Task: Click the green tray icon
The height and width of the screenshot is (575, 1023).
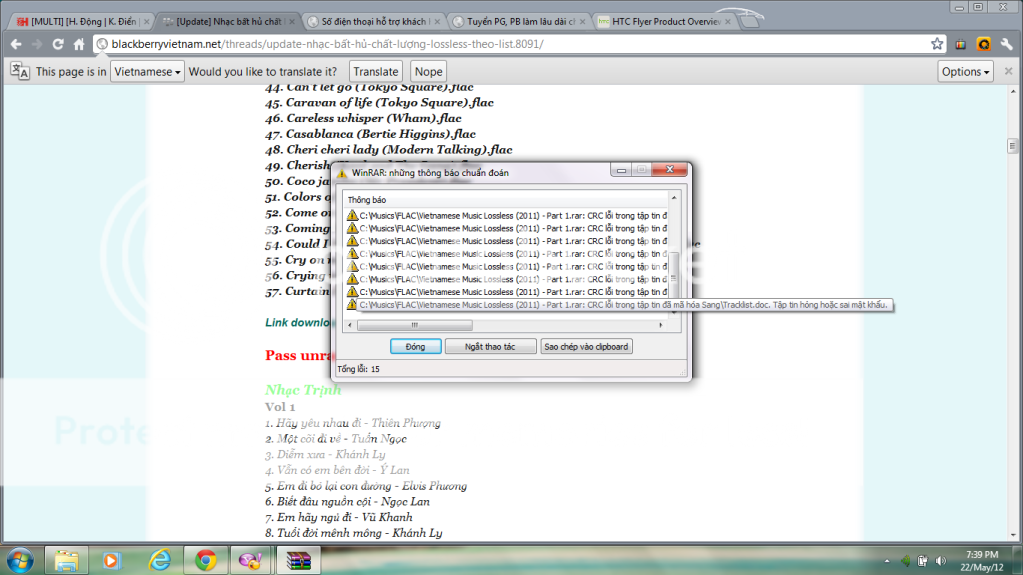Action: (906, 561)
